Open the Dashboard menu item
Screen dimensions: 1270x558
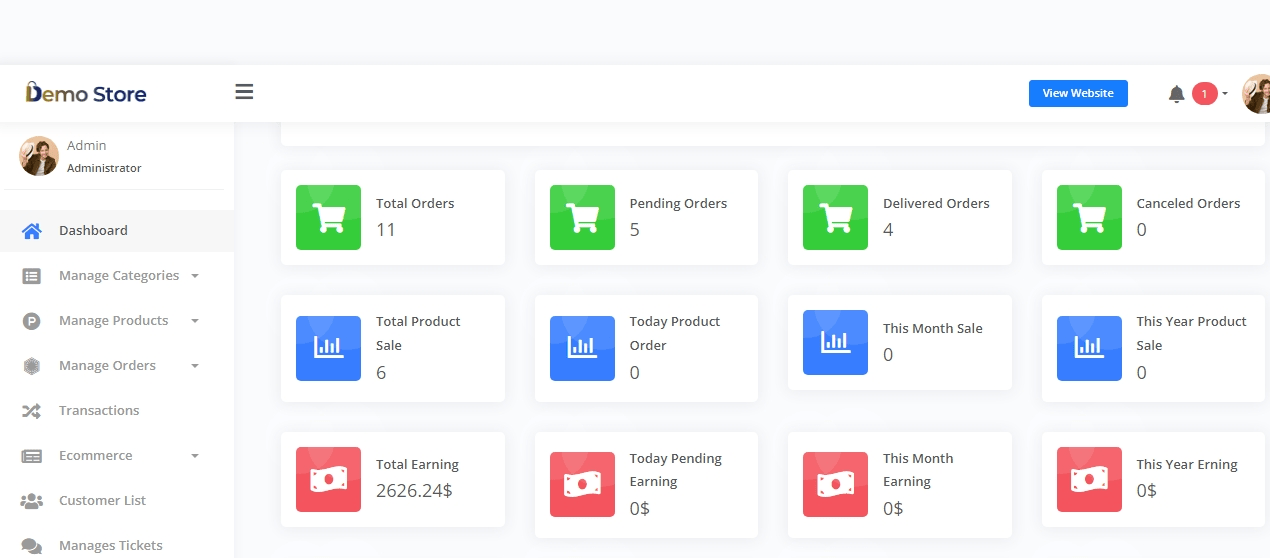point(93,231)
